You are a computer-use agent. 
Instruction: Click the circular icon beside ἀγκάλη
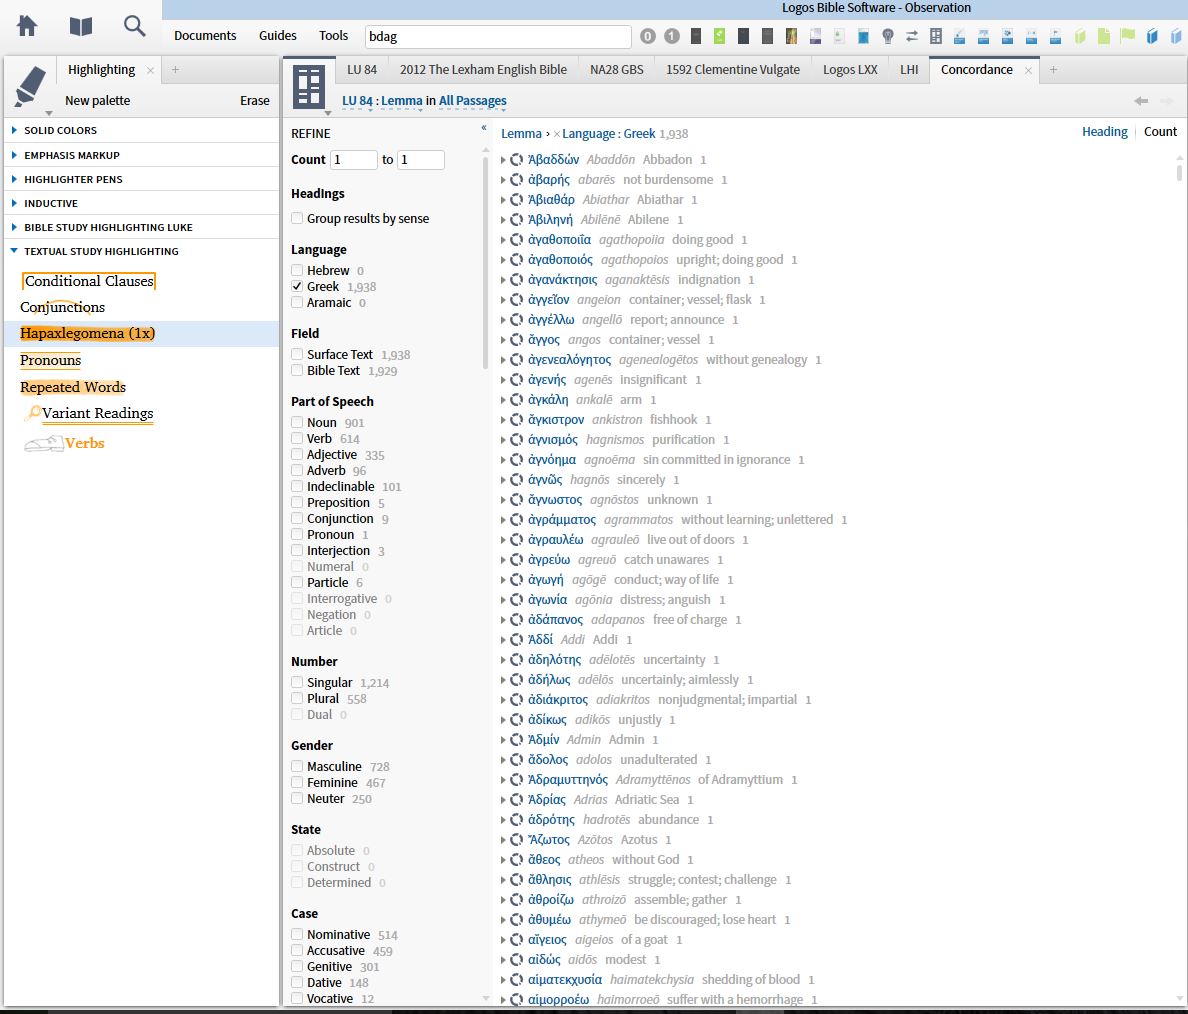coord(517,399)
